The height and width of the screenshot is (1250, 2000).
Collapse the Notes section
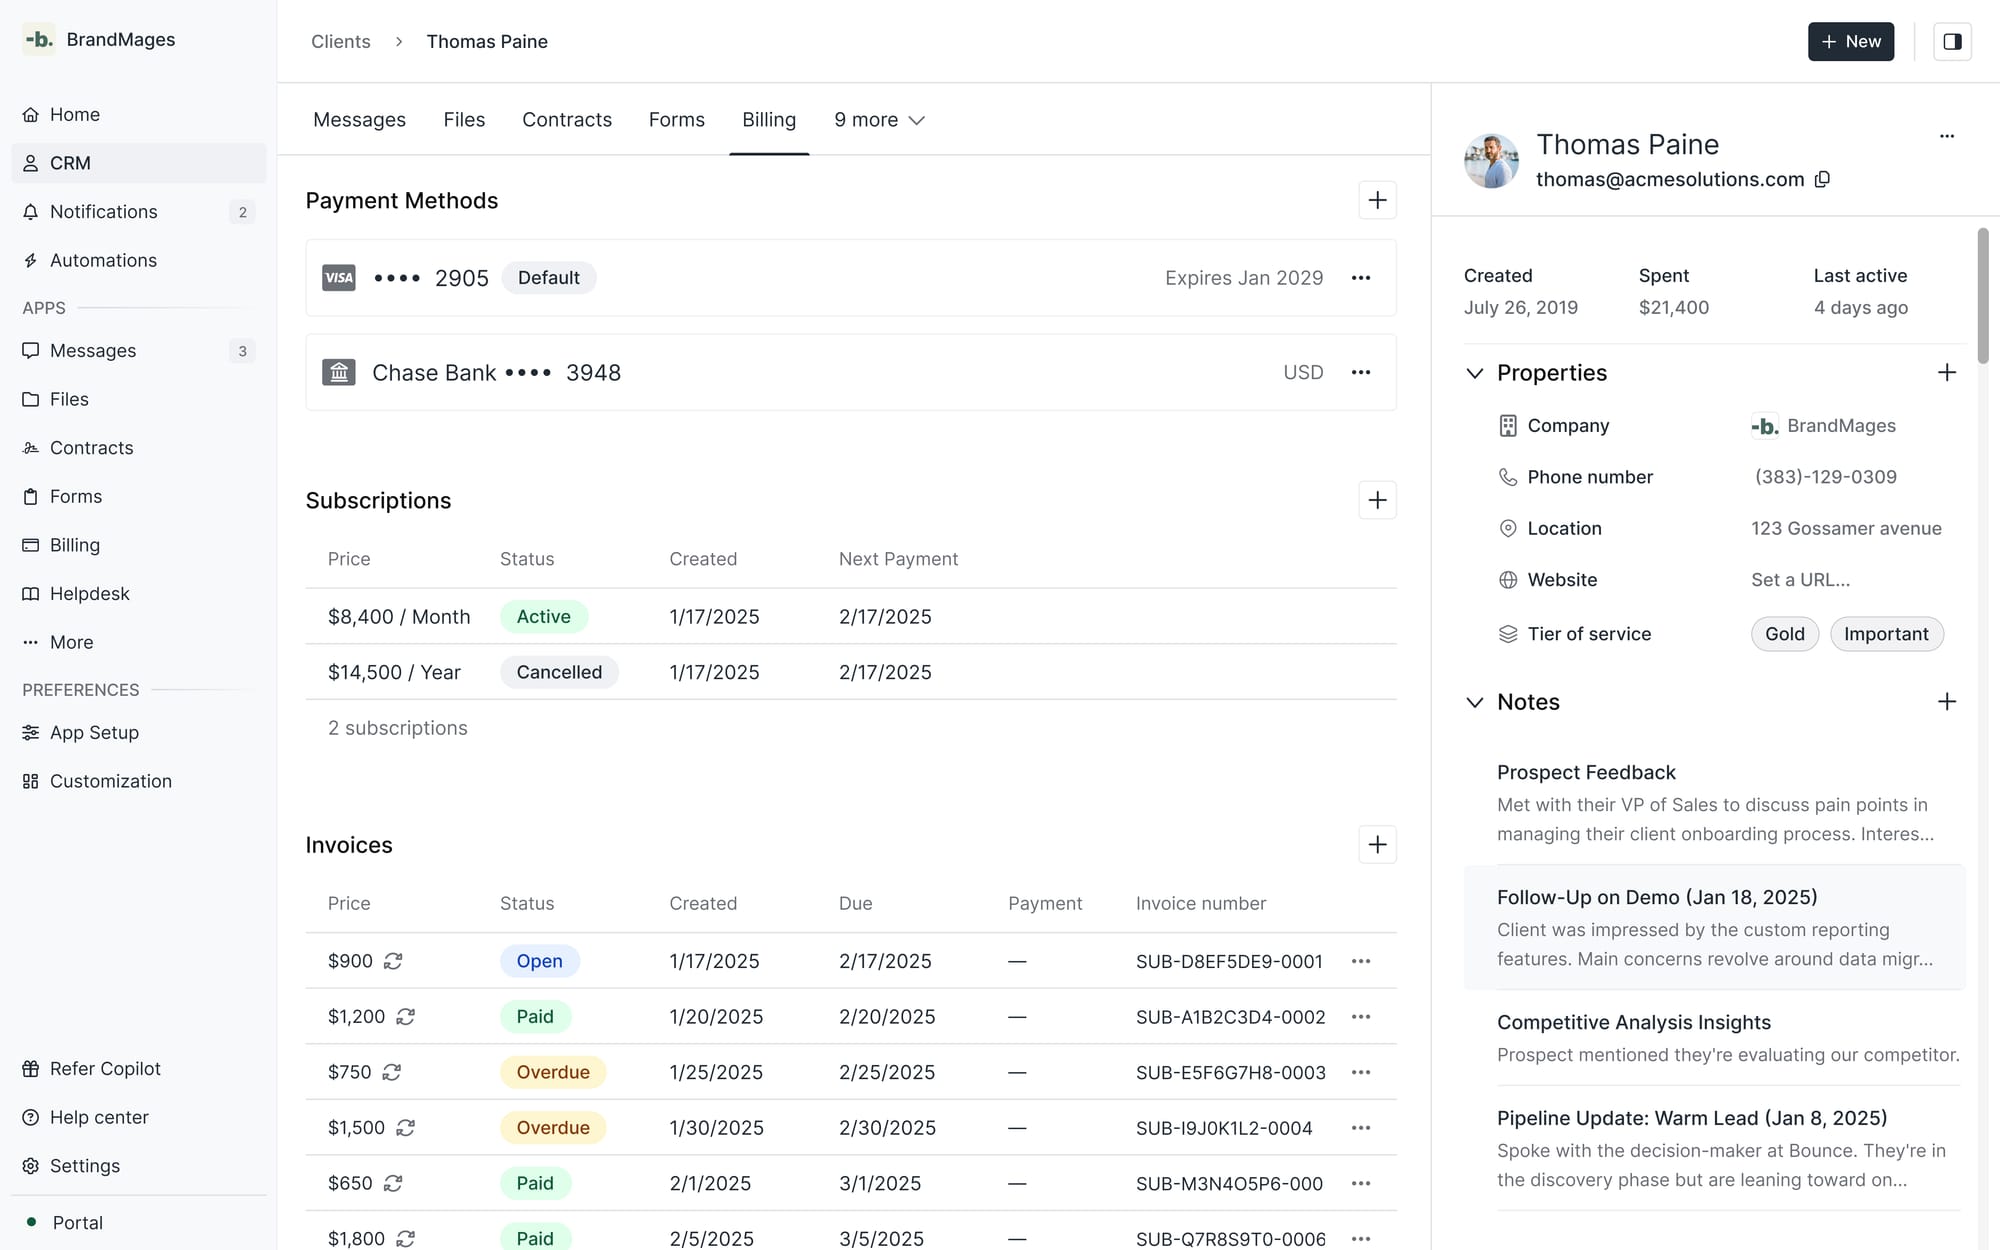(x=1474, y=702)
